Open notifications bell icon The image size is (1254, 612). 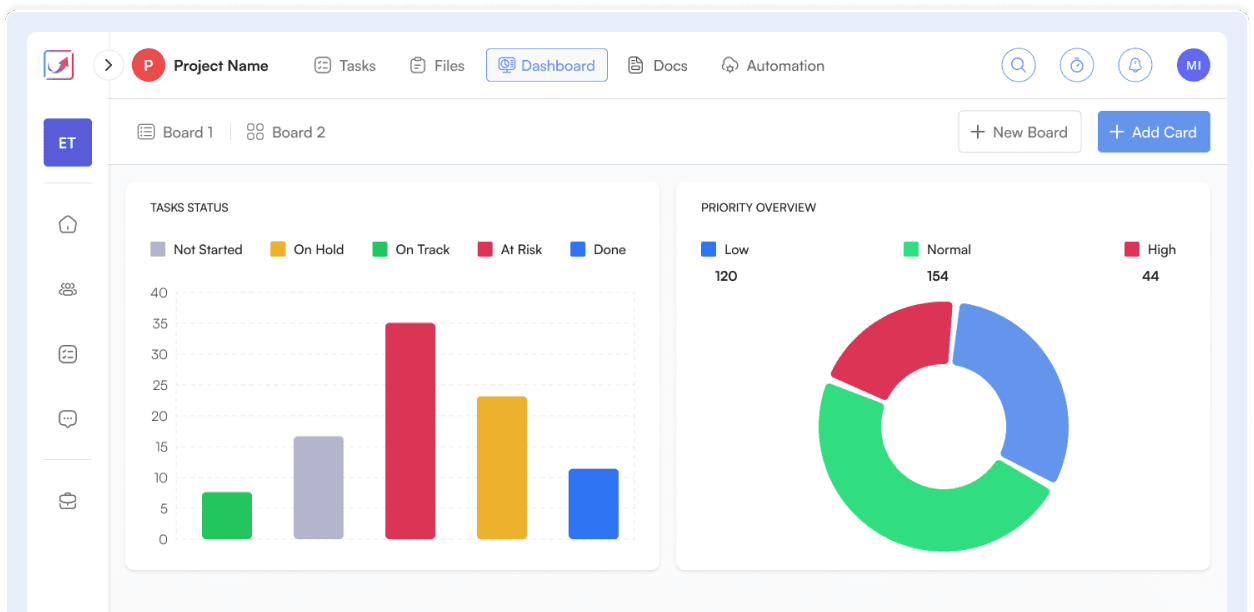tap(1135, 65)
